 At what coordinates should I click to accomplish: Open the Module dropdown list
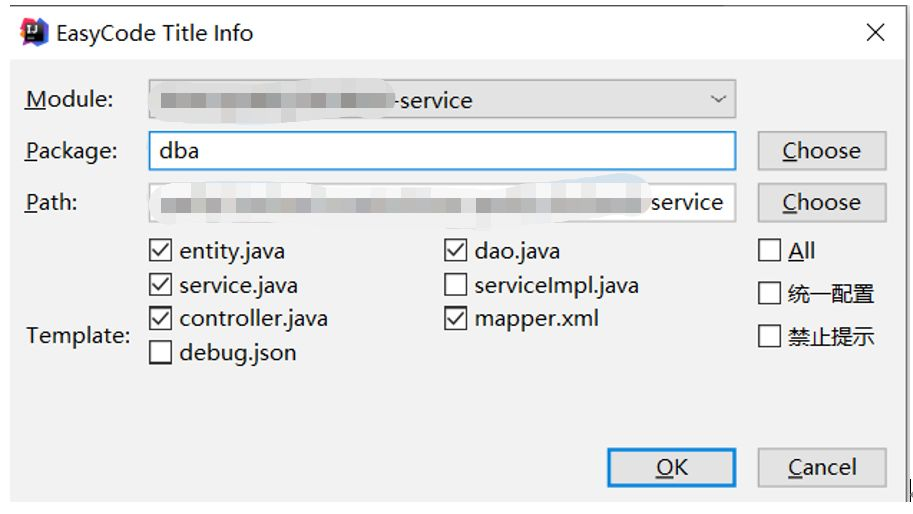442,100
